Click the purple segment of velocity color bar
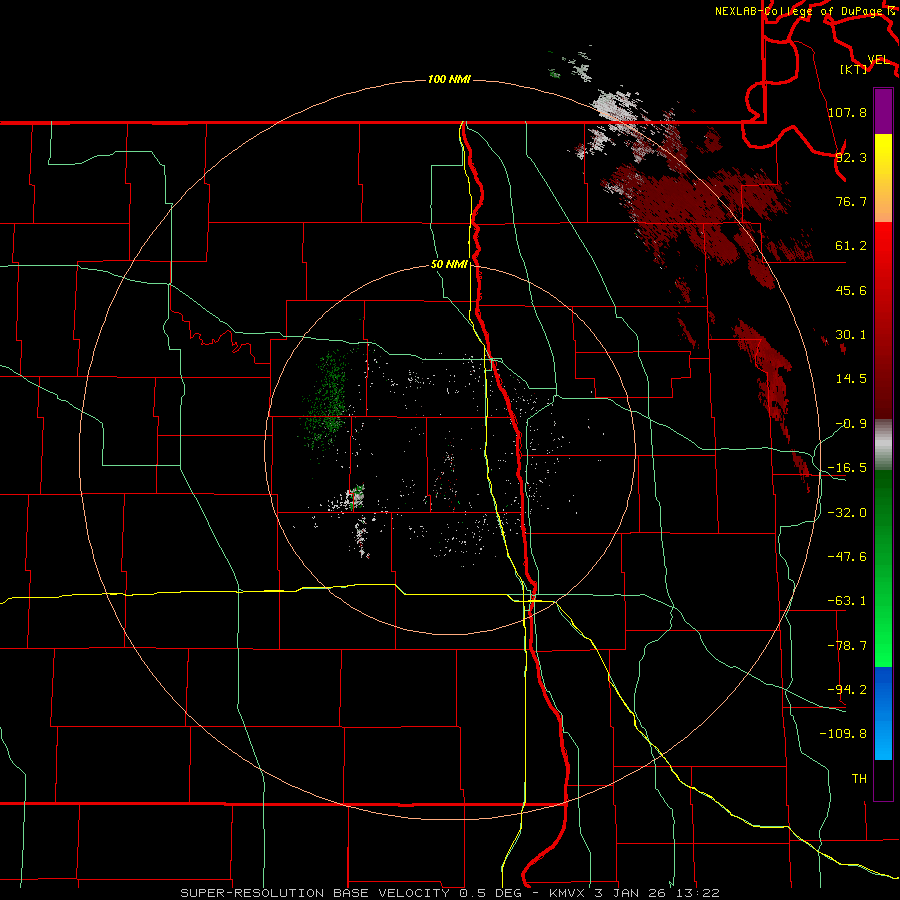The width and height of the screenshot is (900, 900). pyautogui.click(x=883, y=111)
